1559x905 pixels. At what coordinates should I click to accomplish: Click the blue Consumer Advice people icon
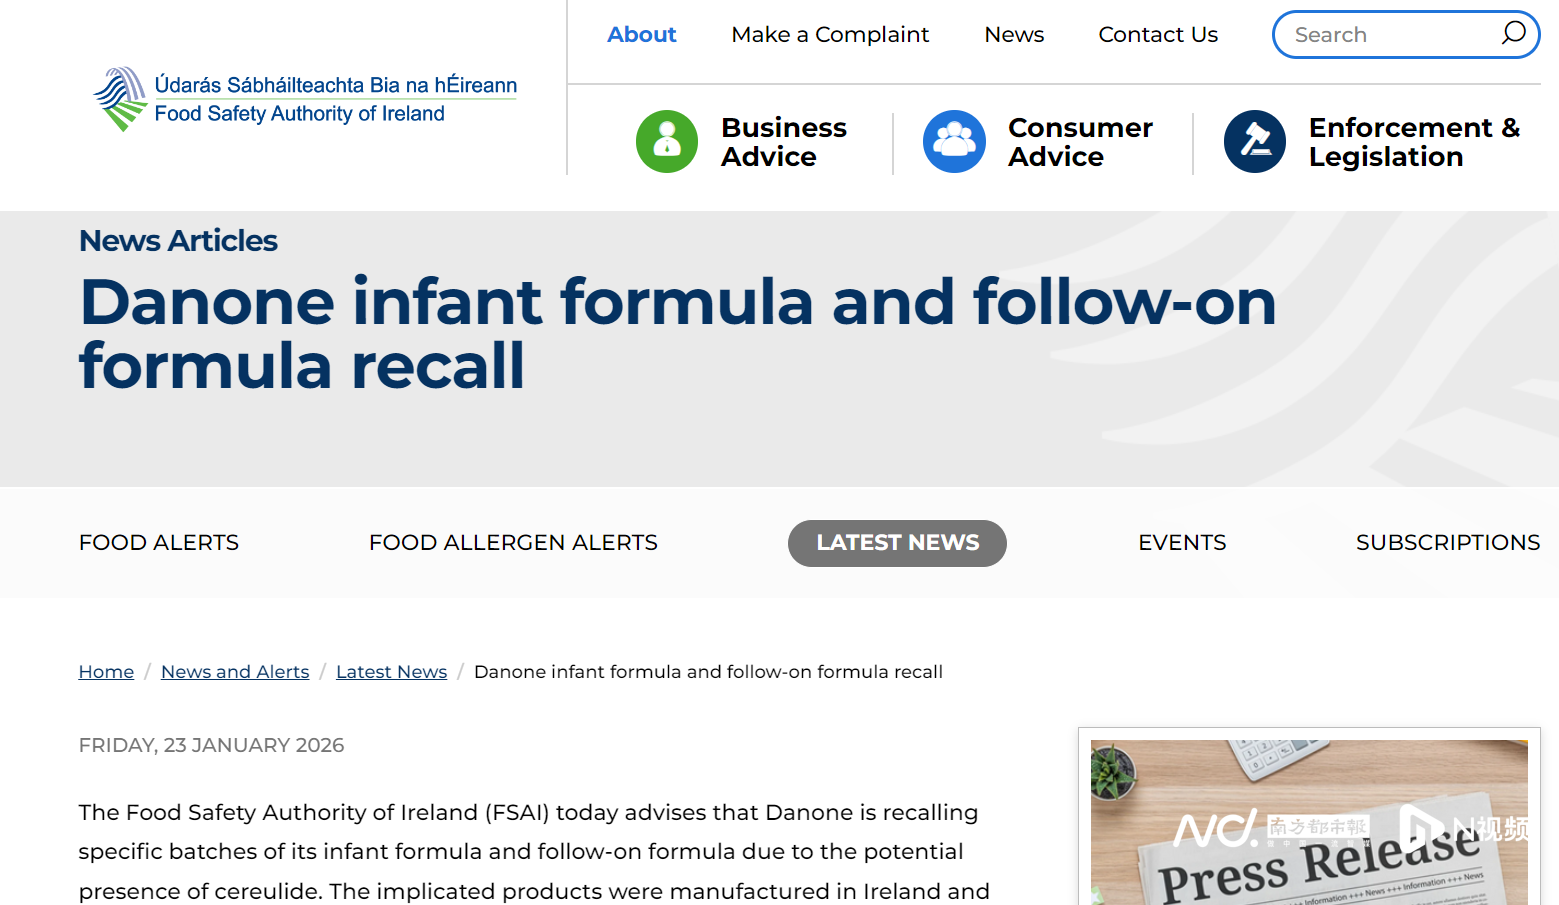tap(954, 142)
